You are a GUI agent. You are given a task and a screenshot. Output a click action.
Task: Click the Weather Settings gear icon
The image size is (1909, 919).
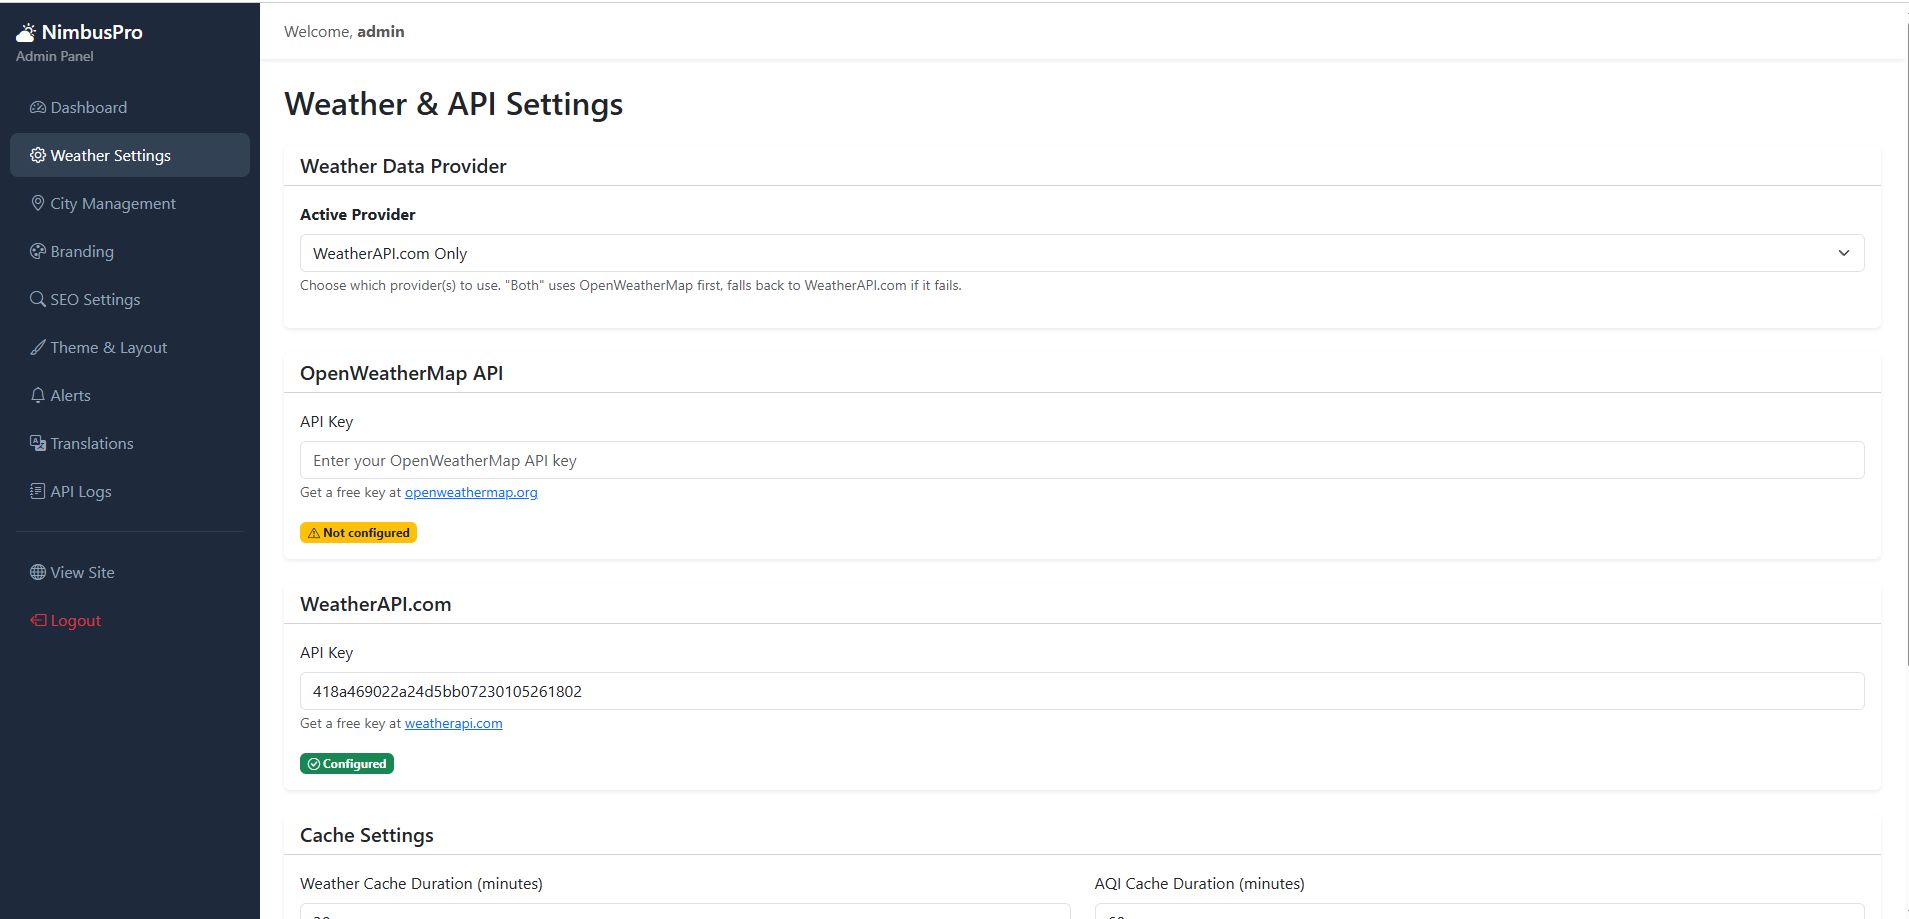(x=38, y=155)
